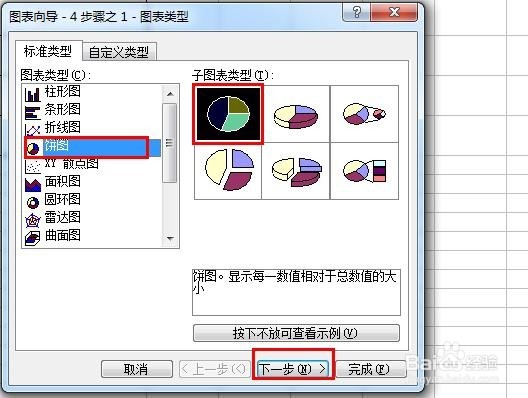Choose the flat pie sub-chart thumbnail

pyautogui.click(x=228, y=114)
